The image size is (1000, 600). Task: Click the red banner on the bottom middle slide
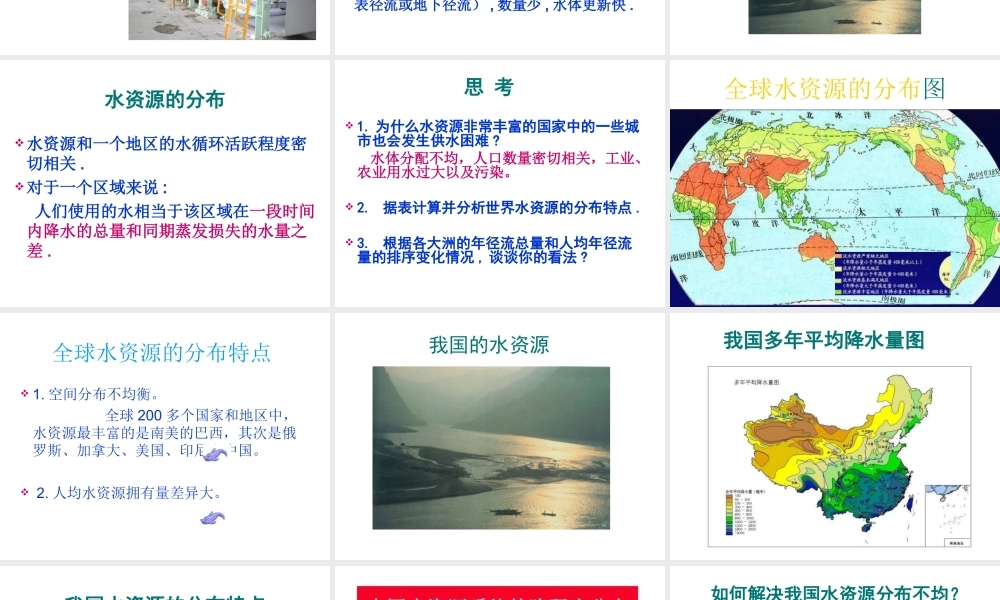click(497, 593)
